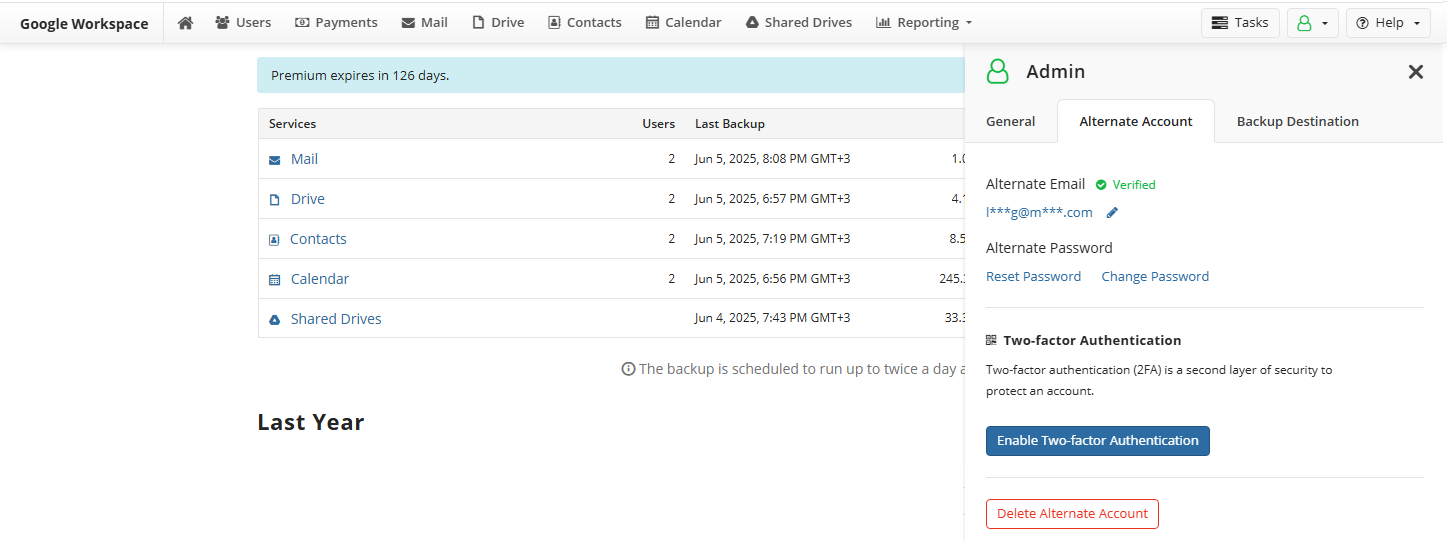Click Enable Two-factor Authentication button
The image size is (1447, 541).
tap(1098, 441)
